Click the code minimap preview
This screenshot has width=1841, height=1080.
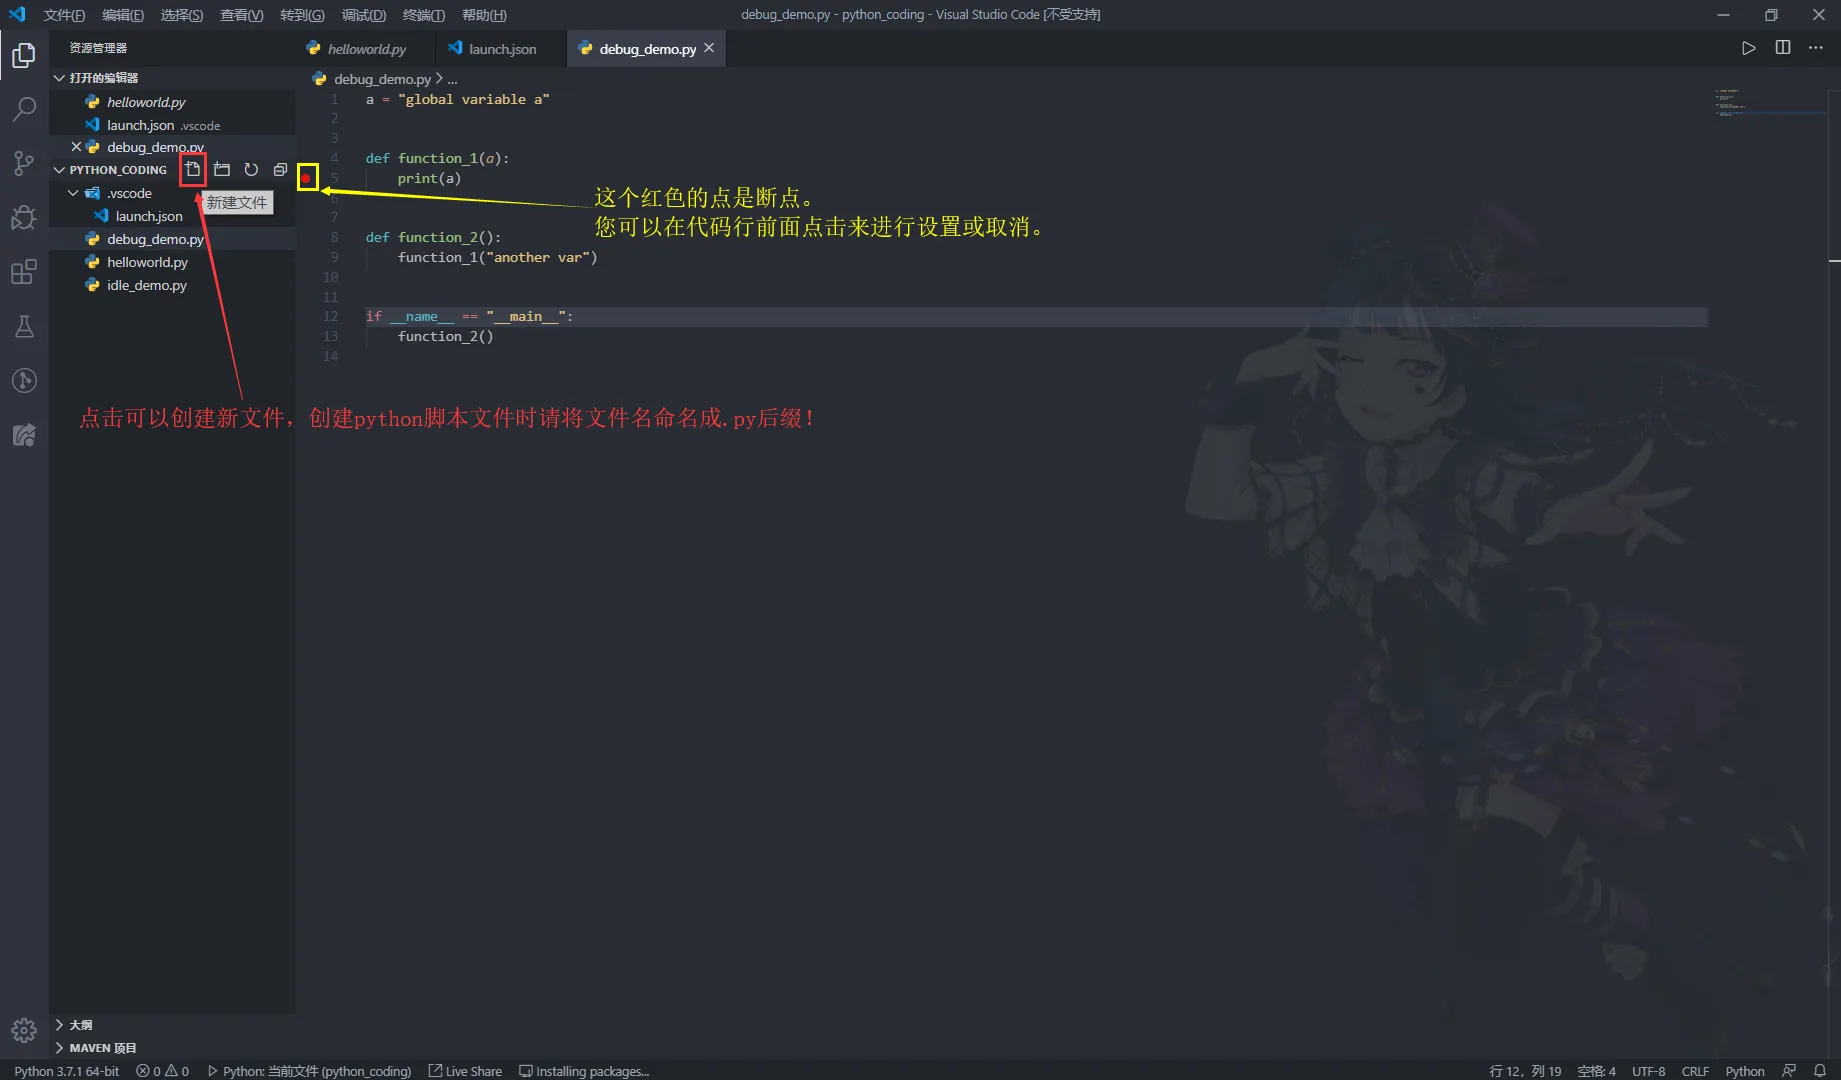1769,103
